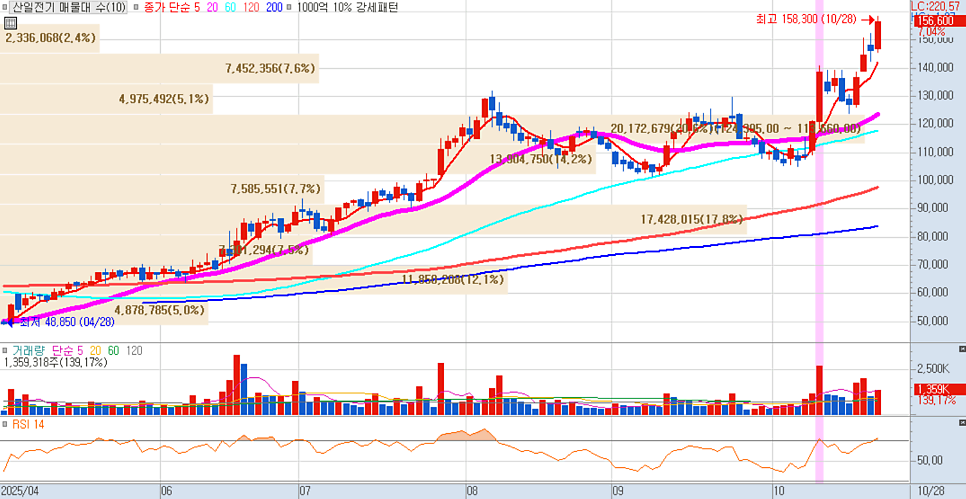Image resolution: width=966 pixels, height=499 pixels.
Task: Click the 10 month label on time axis
Action: (x=778, y=491)
